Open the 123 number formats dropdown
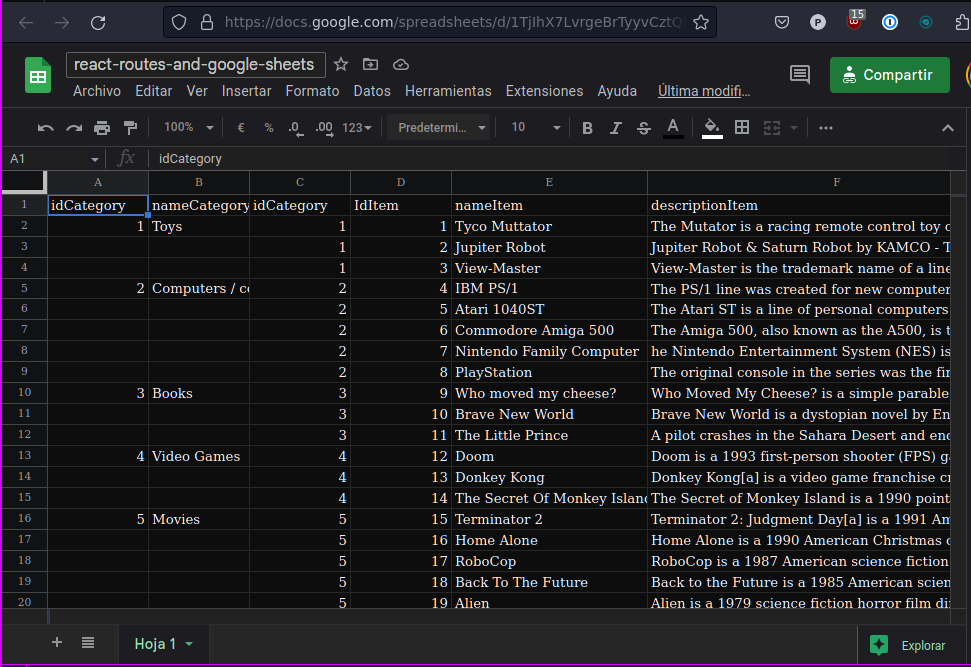971x667 pixels. click(357, 128)
